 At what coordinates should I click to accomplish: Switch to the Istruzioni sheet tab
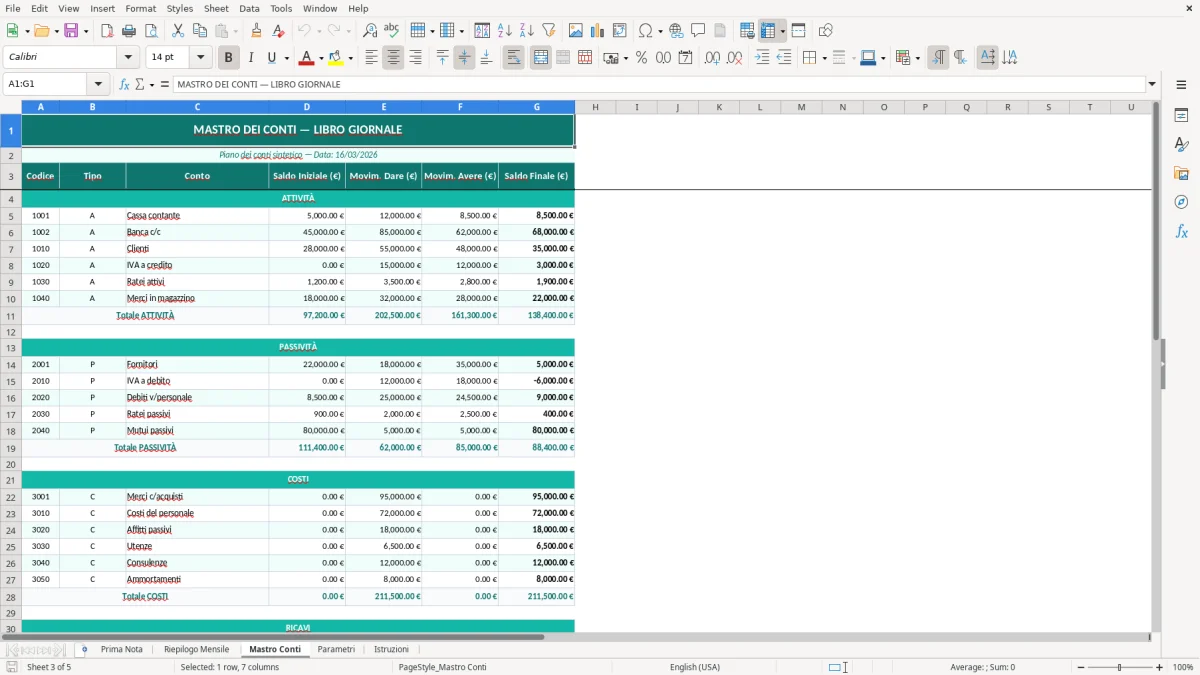(391, 649)
